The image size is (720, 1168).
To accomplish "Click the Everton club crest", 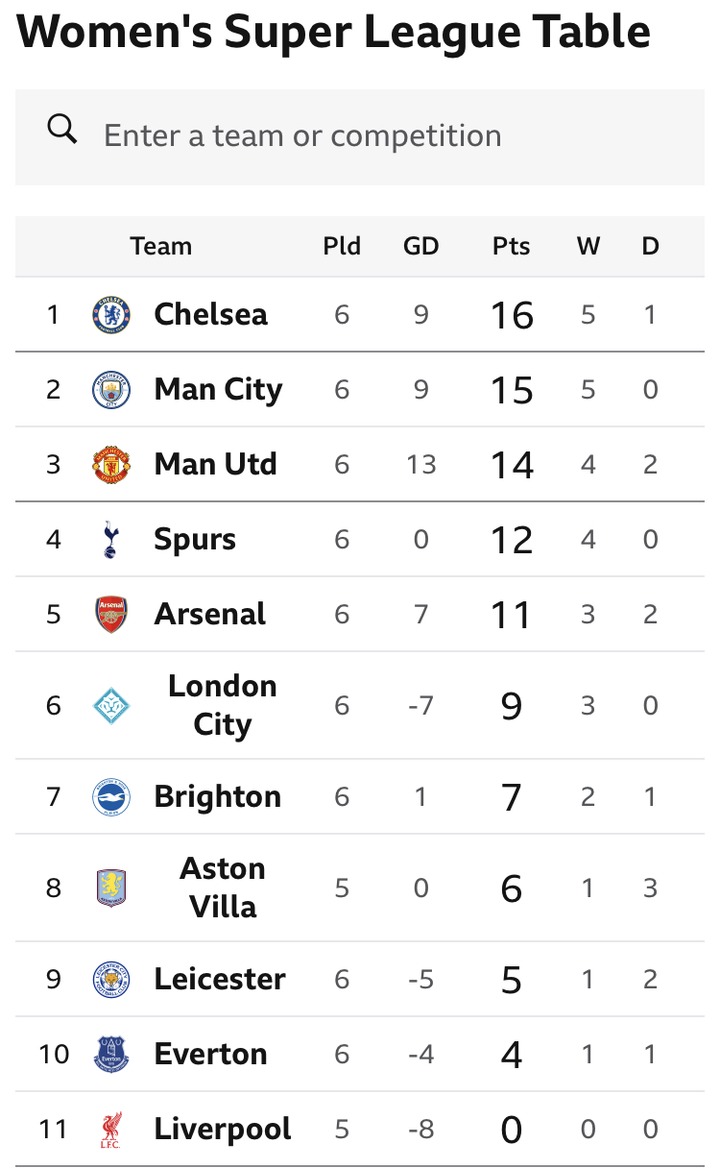I will pyautogui.click(x=111, y=1054).
